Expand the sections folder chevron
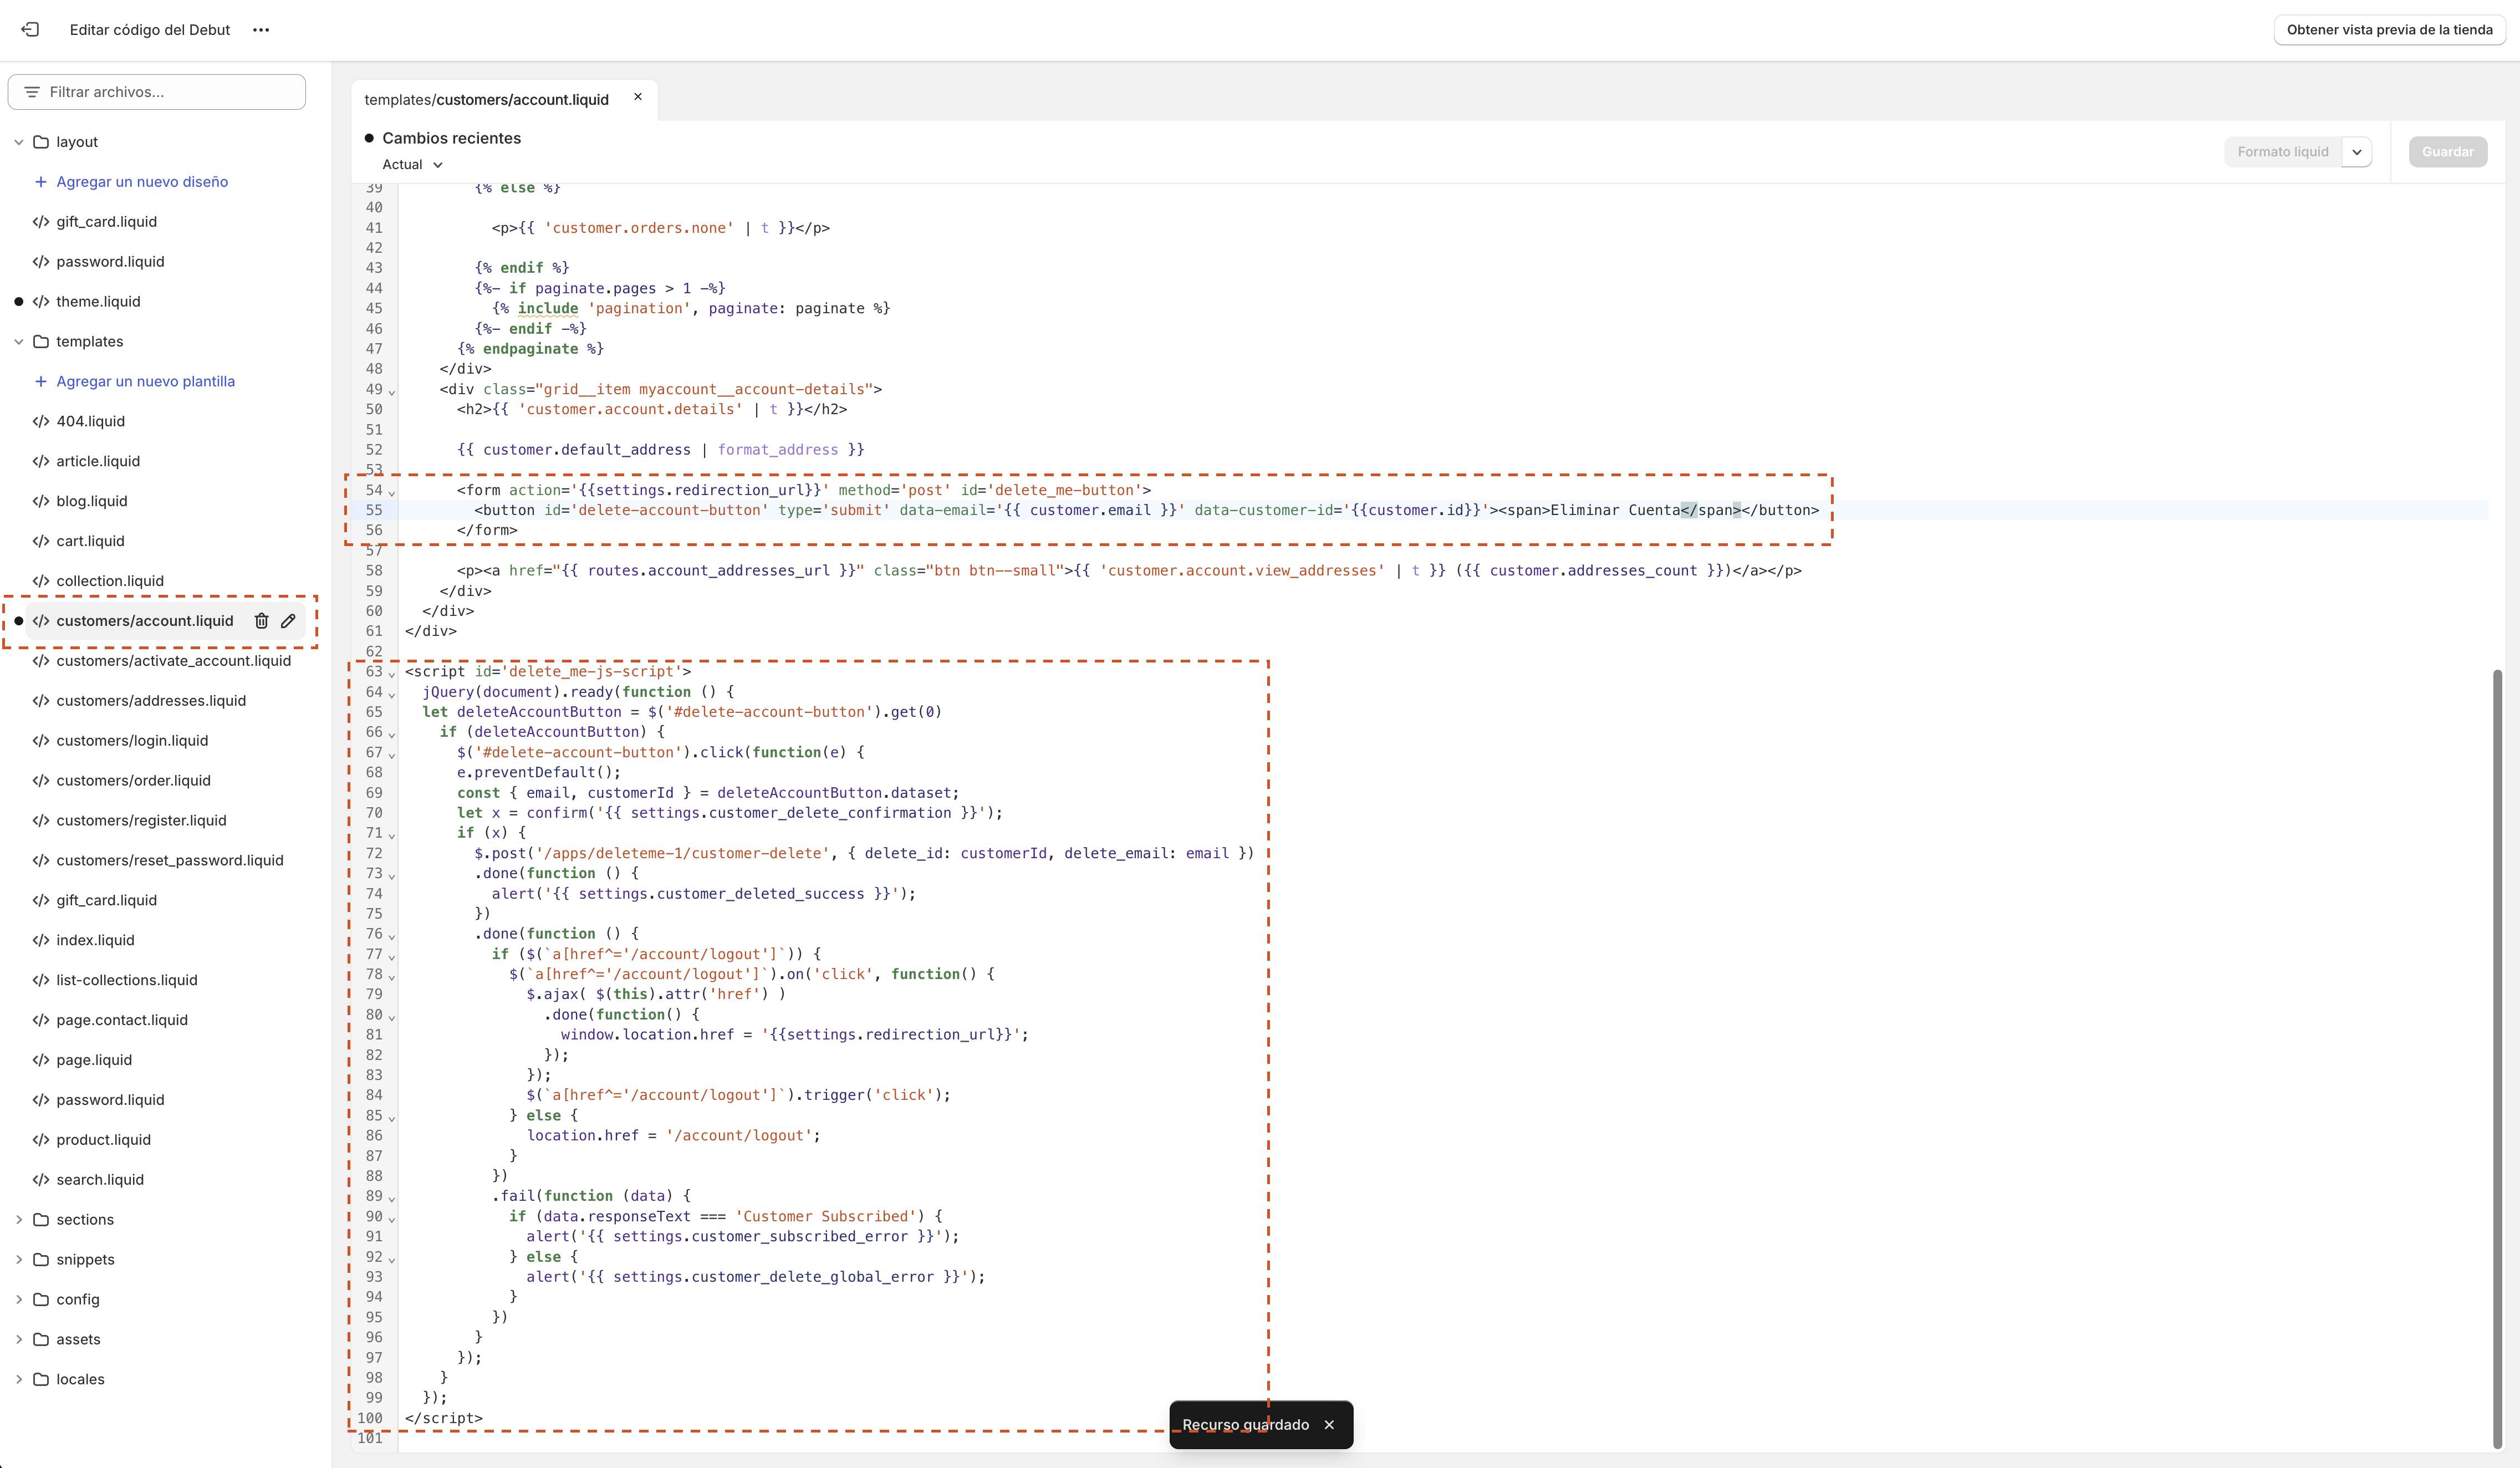 (18, 1220)
